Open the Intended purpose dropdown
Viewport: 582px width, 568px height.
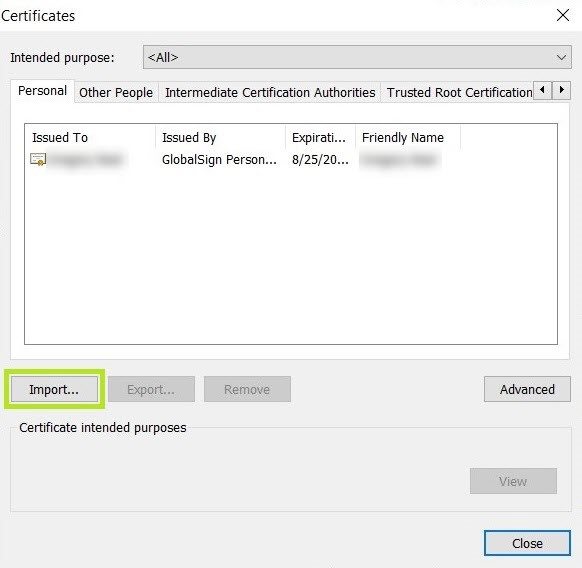click(357, 57)
